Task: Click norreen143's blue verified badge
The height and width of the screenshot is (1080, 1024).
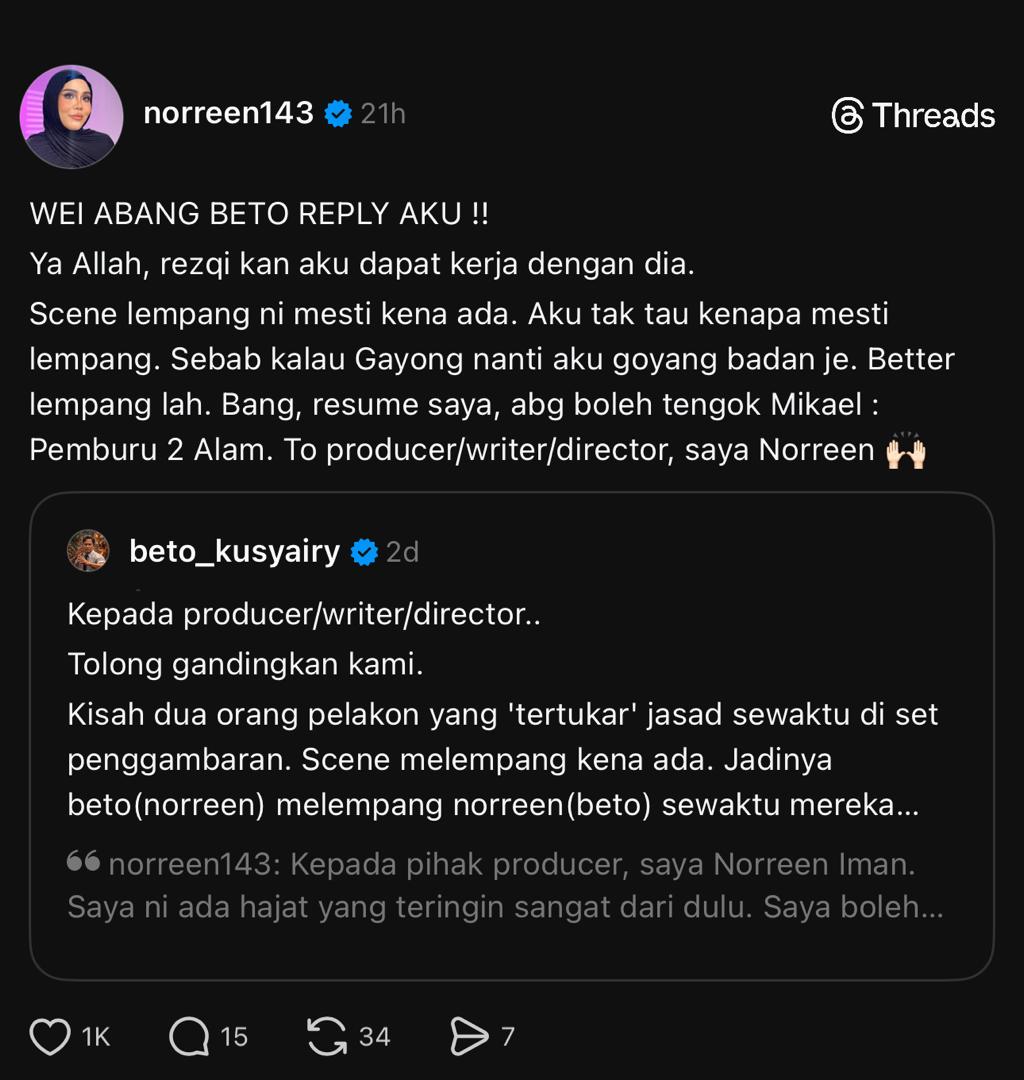Action: tap(339, 114)
